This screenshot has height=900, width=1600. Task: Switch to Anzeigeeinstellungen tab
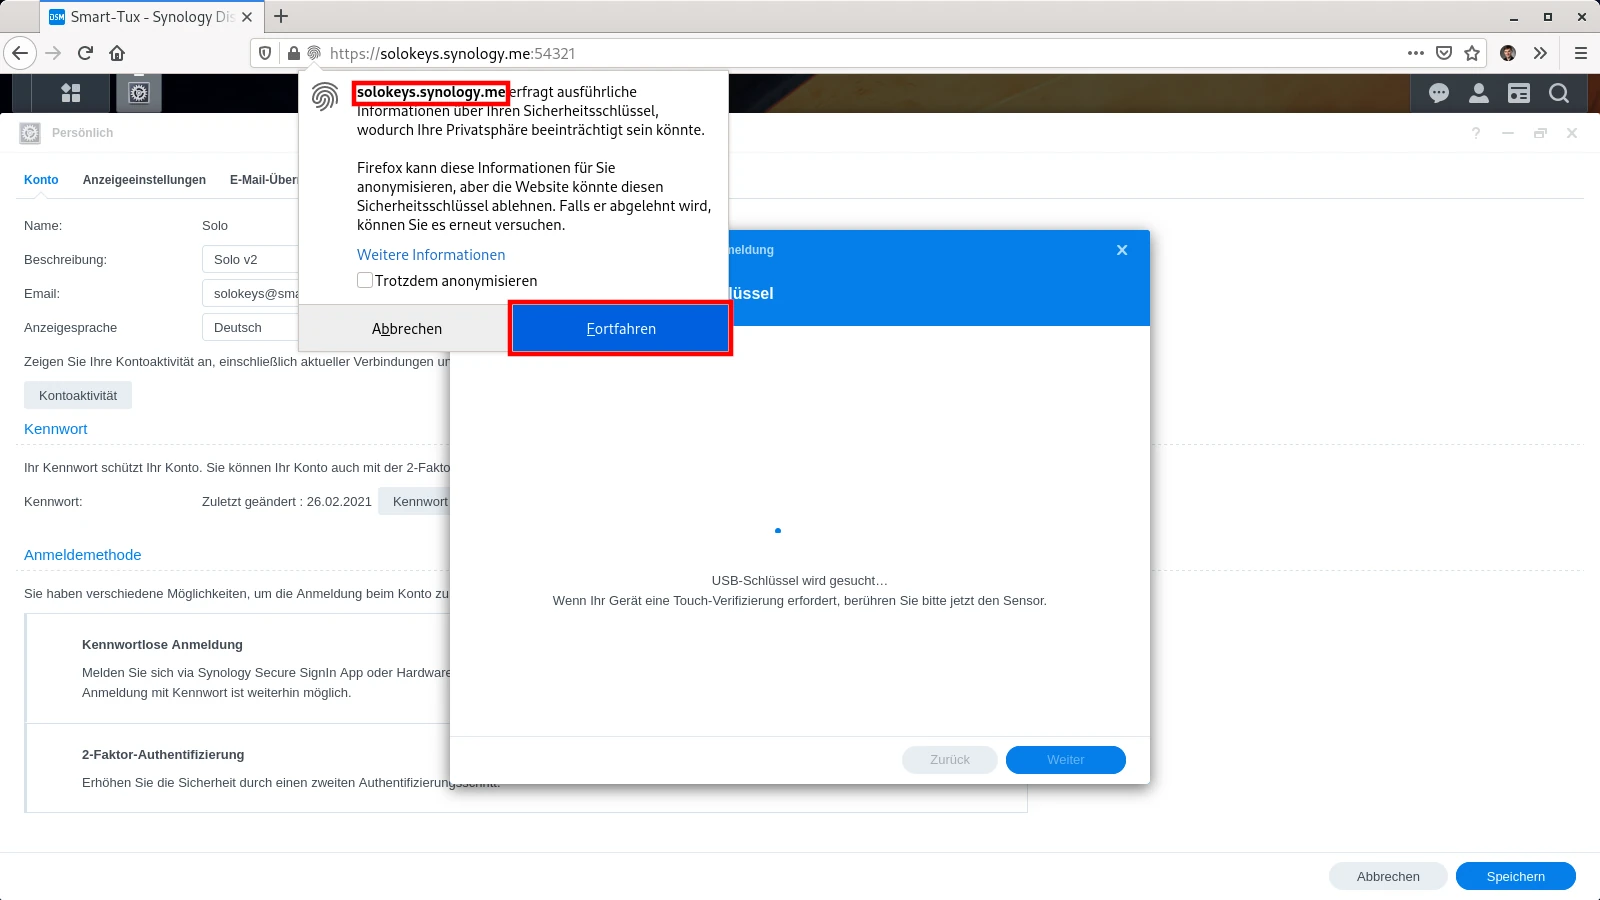(x=144, y=180)
